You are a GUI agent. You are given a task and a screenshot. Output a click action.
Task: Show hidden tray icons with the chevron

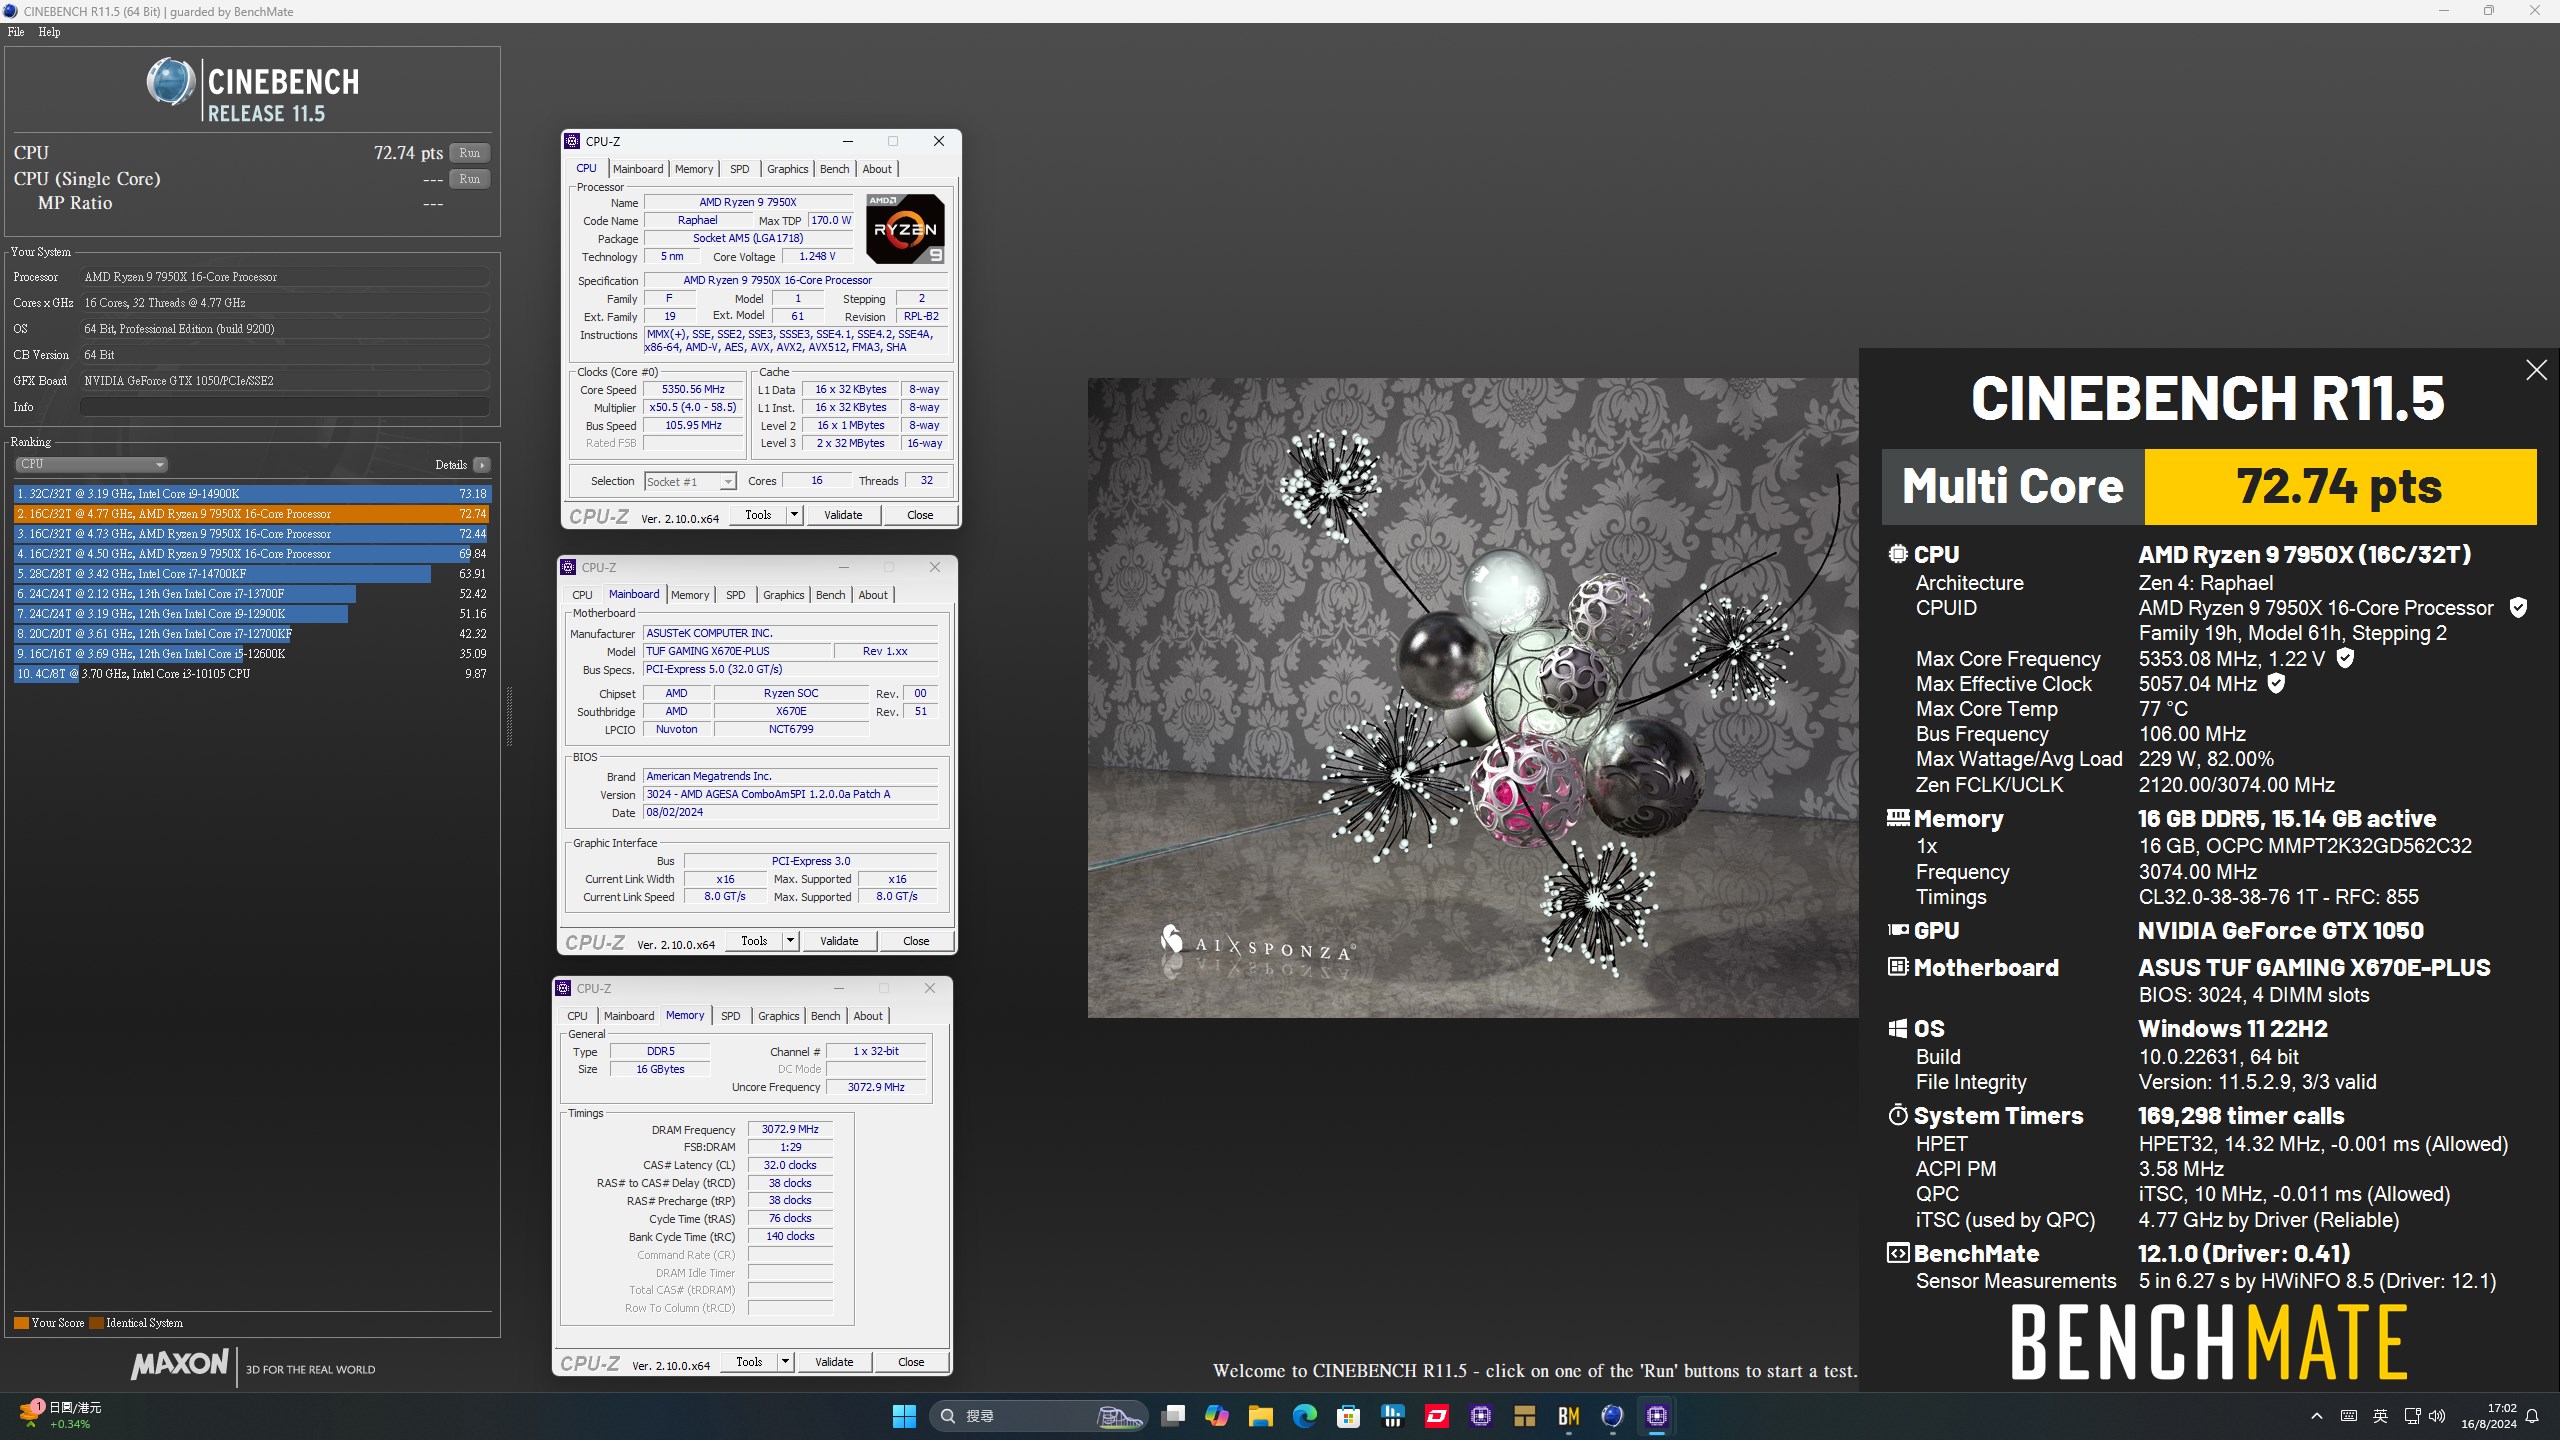2317,1416
